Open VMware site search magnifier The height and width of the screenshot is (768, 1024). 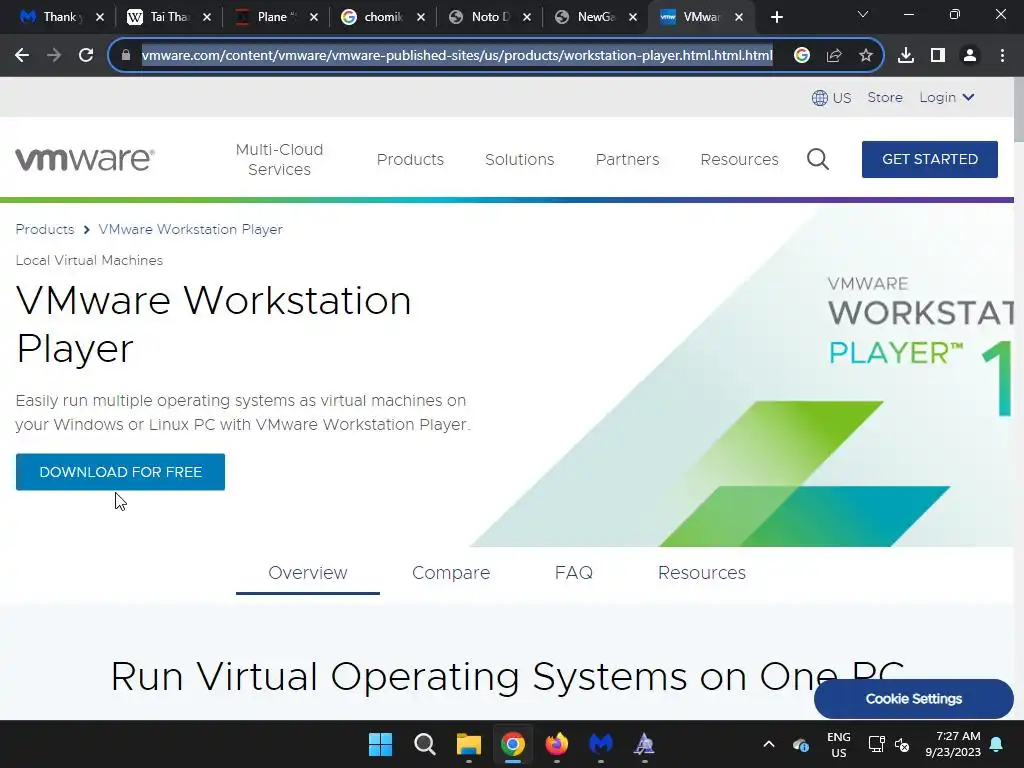point(818,159)
